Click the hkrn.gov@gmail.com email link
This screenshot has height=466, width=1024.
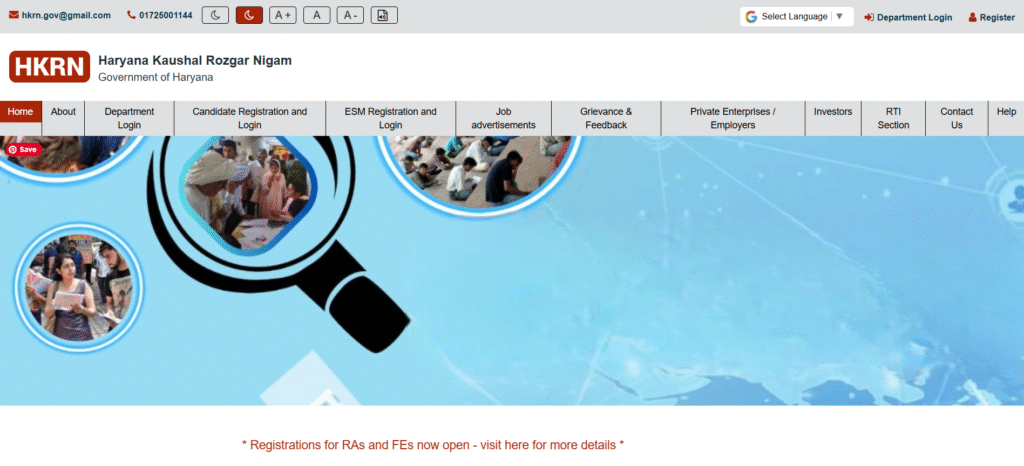[60, 16]
